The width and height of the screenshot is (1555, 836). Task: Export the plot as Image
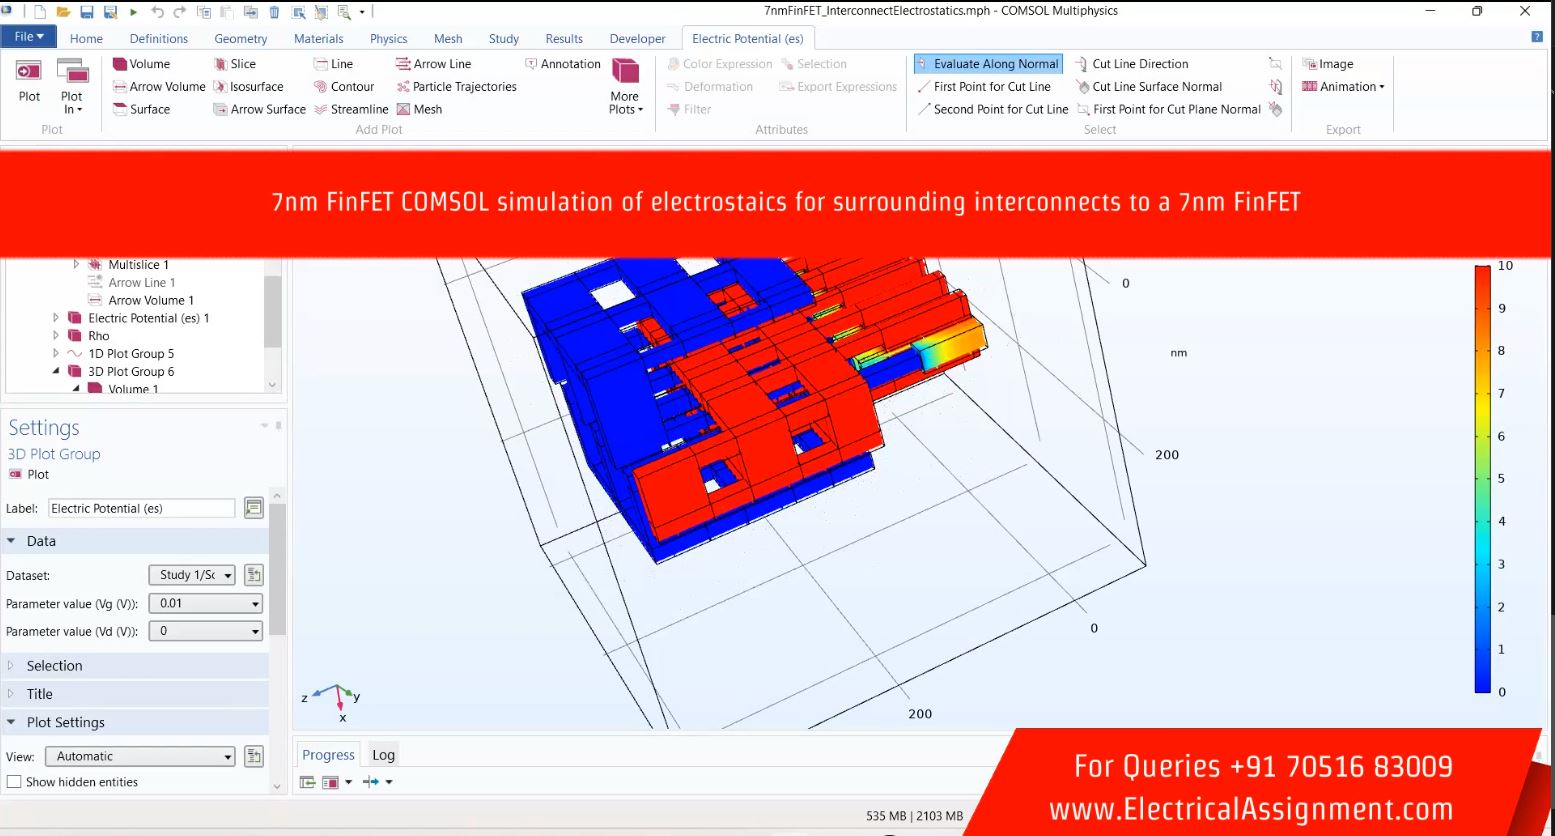tap(1328, 64)
